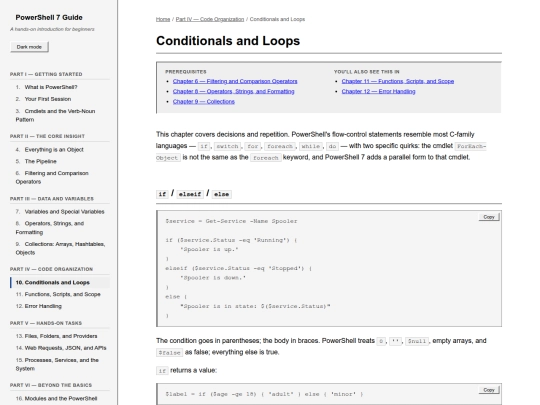Click the PART III — DATA AND VARIABLES heading
The height and width of the screenshot is (405, 540).
click(x=52, y=199)
